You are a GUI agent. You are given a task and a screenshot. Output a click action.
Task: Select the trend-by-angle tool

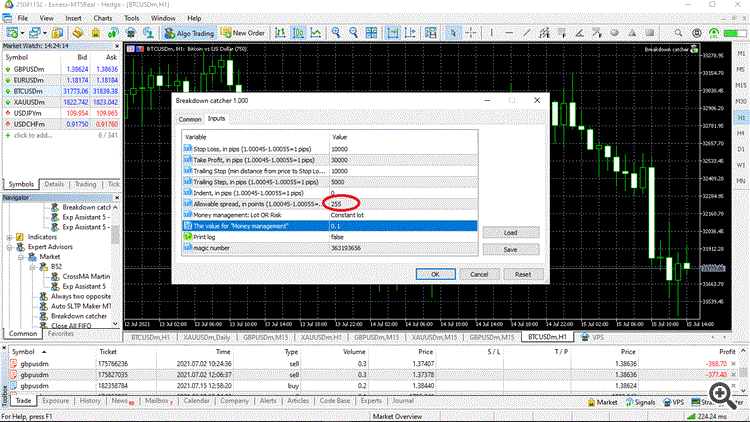pyautogui.click(x=579, y=33)
